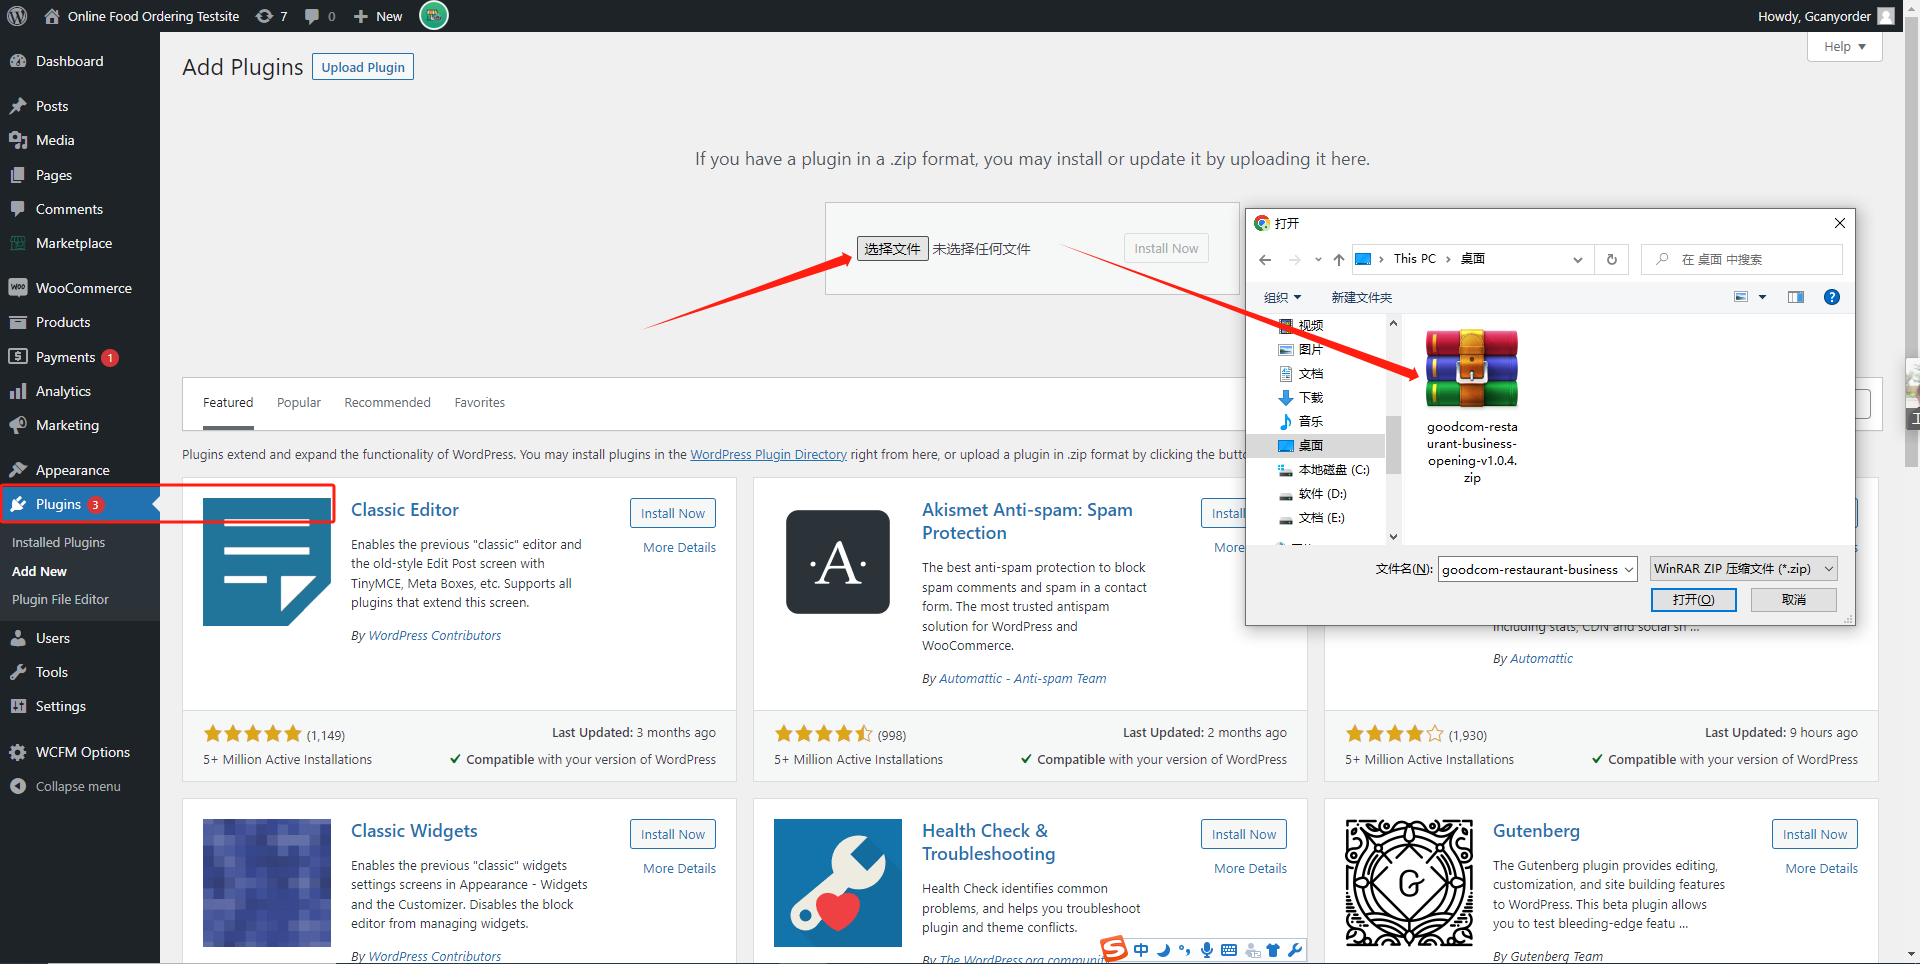This screenshot has height=964, width=1920.
Task: Click the Back arrow in file dialog
Action: tap(1265, 260)
